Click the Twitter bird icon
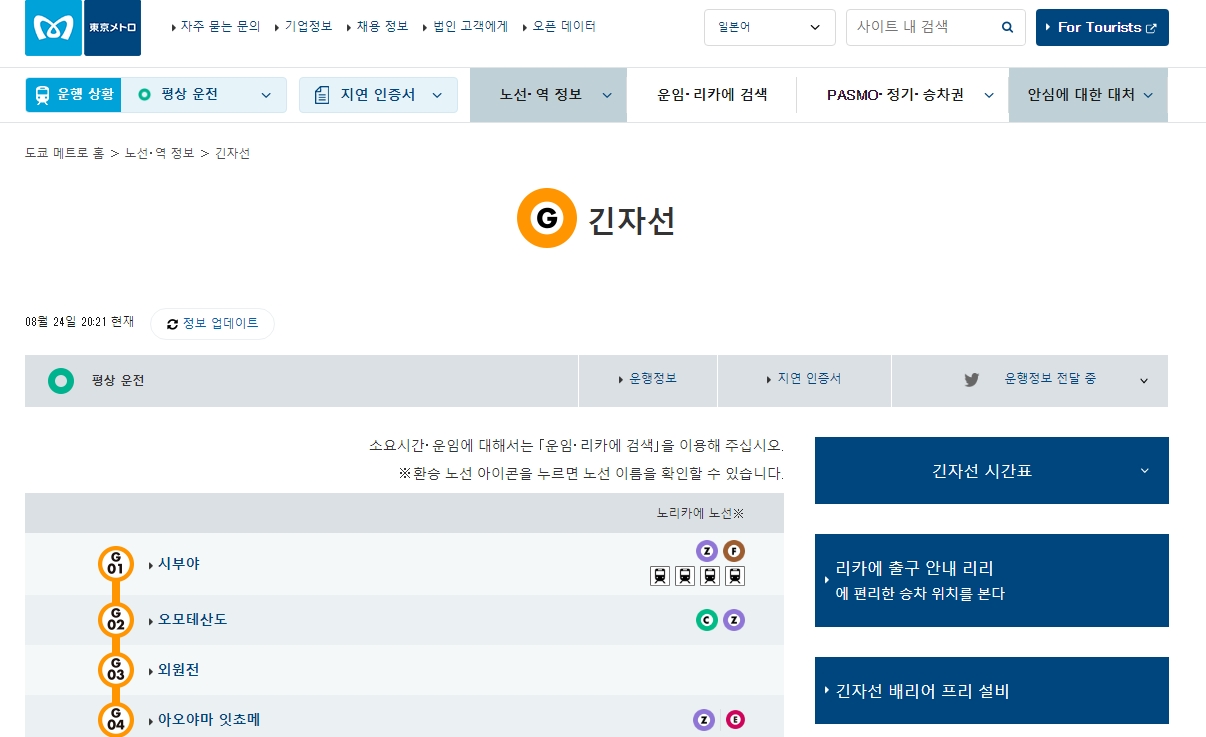Image resolution: width=1206 pixels, height=737 pixels. (x=971, y=380)
